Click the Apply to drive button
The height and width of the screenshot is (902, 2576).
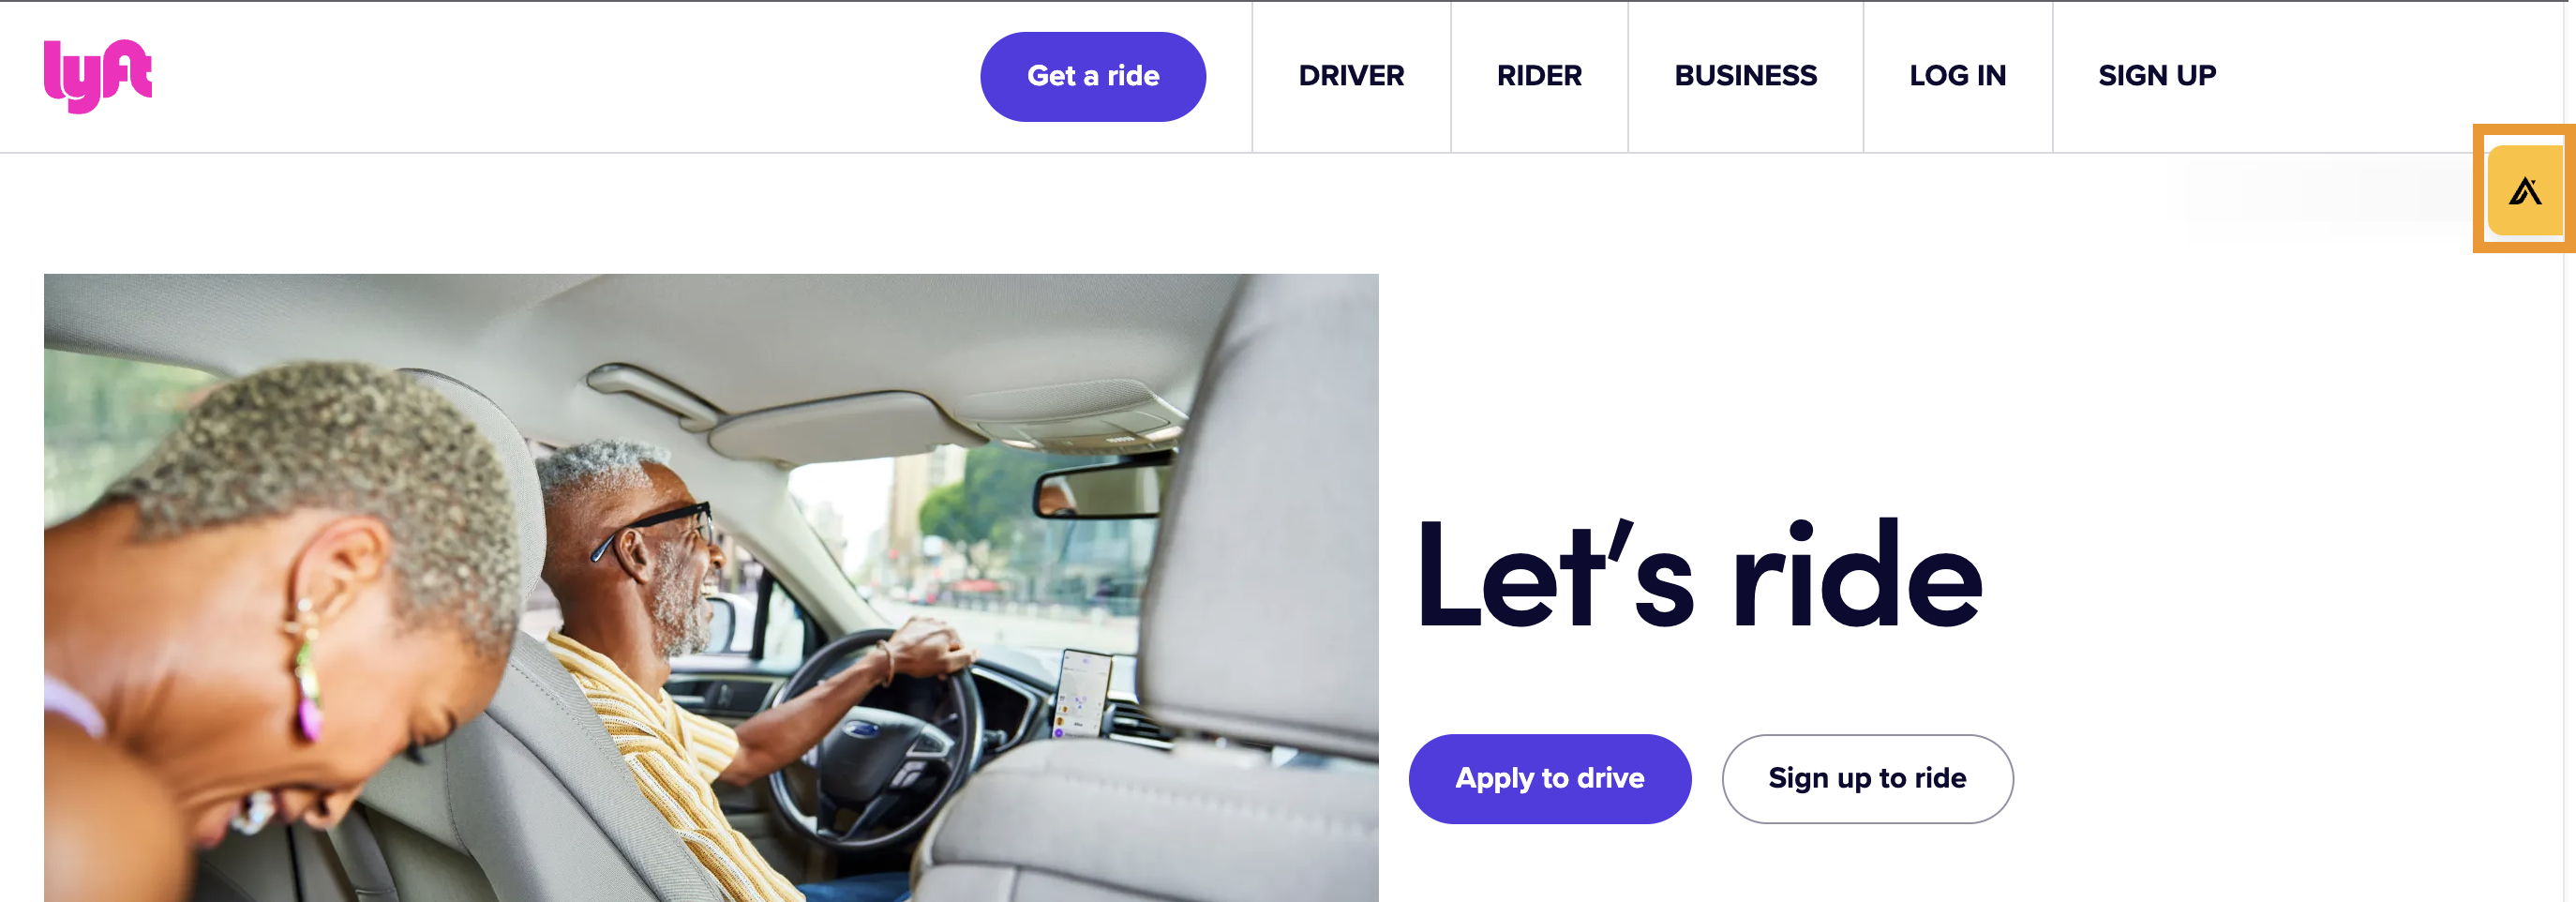1550,778
